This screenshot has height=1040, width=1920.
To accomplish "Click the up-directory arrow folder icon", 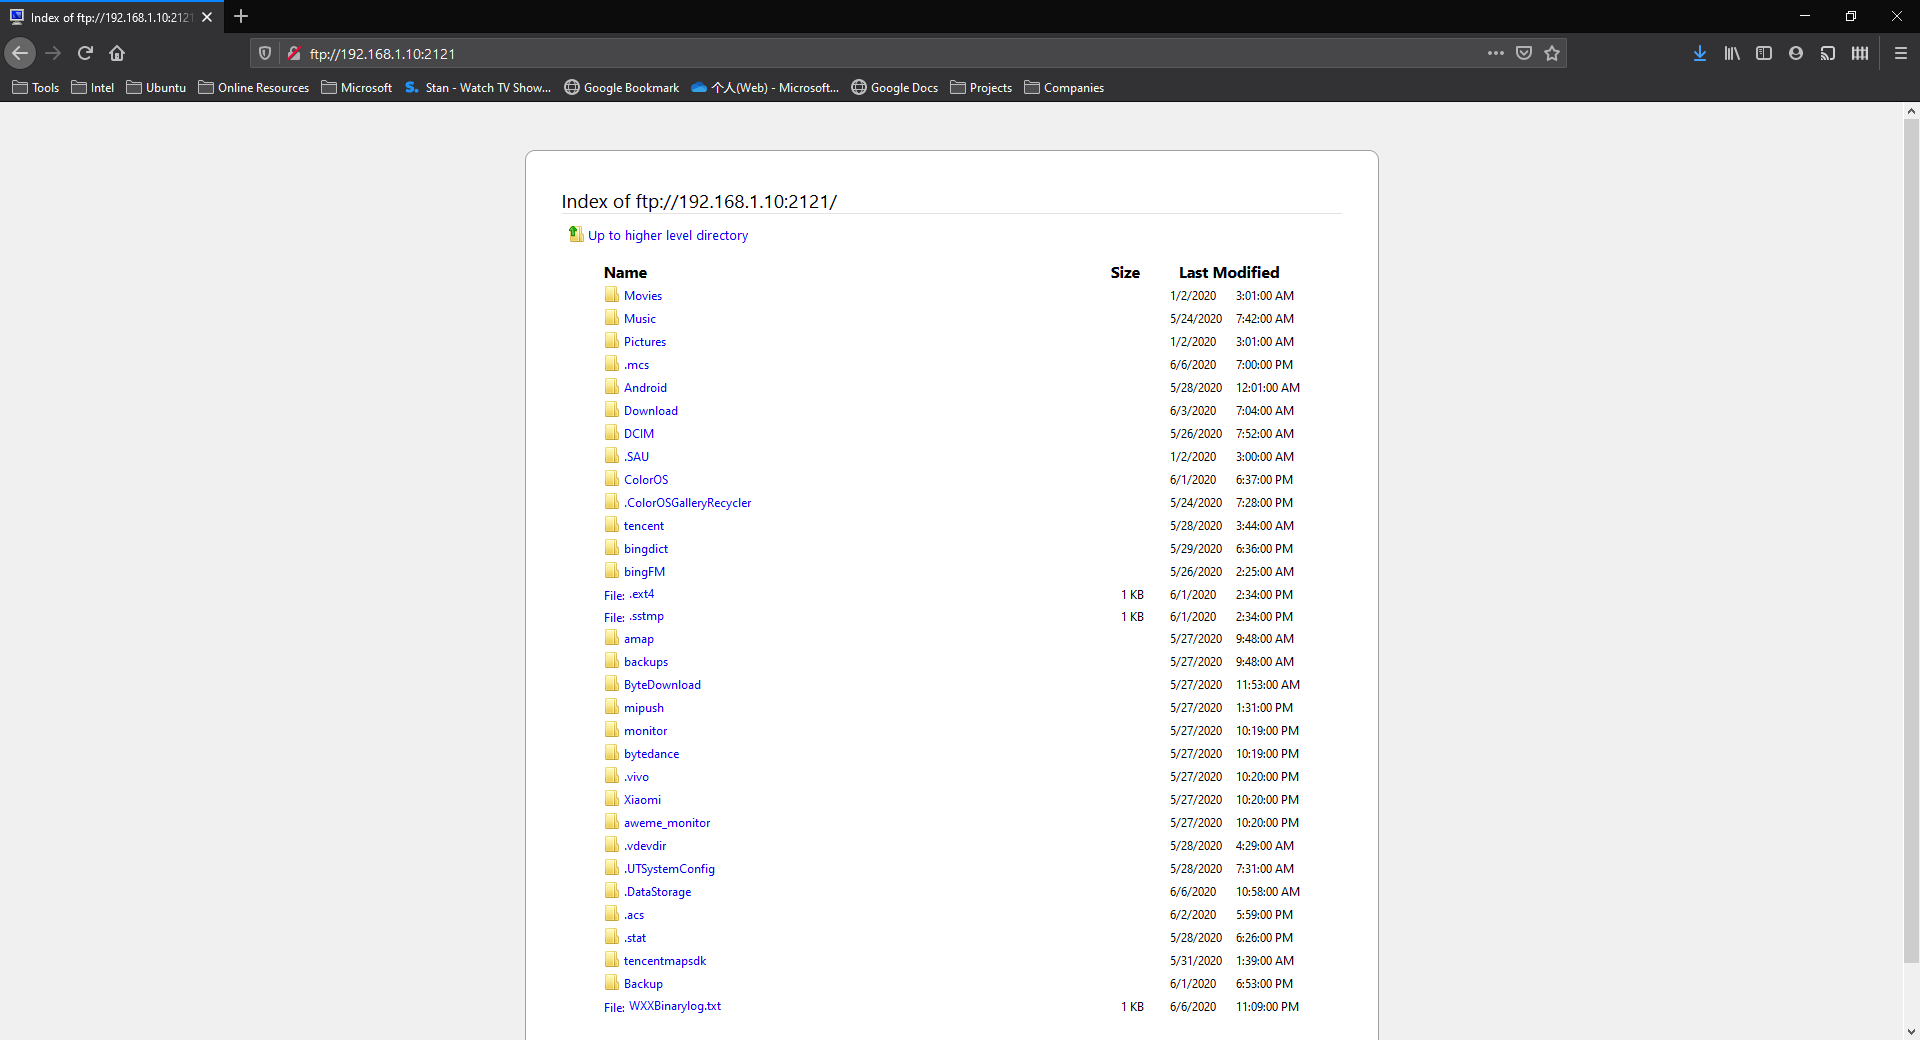I will pyautogui.click(x=575, y=234).
